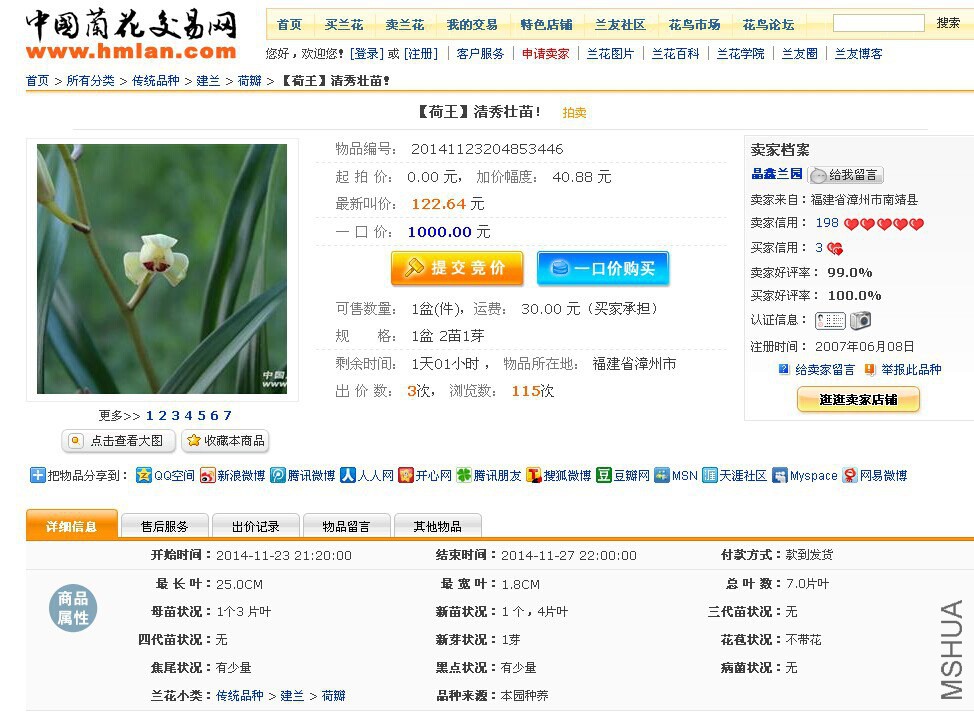This screenshot has height=715, width=974.
Task: Share item via 豆瓣网 icon
Action: (x=604, y=475)
